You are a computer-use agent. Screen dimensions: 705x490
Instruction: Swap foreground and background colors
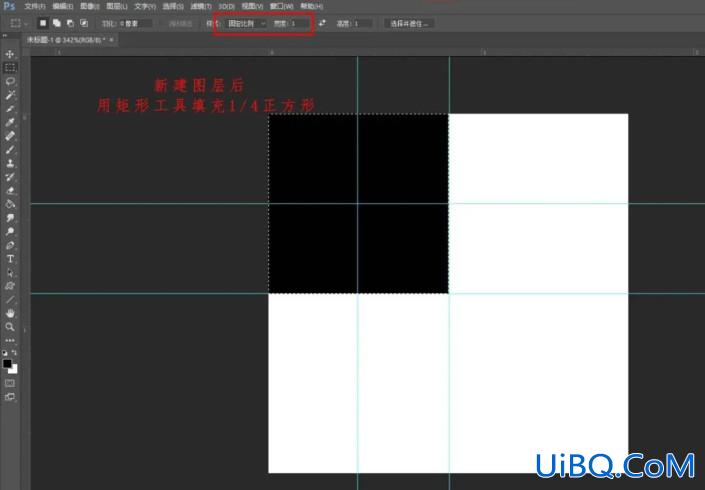click(x=14, y=353)
